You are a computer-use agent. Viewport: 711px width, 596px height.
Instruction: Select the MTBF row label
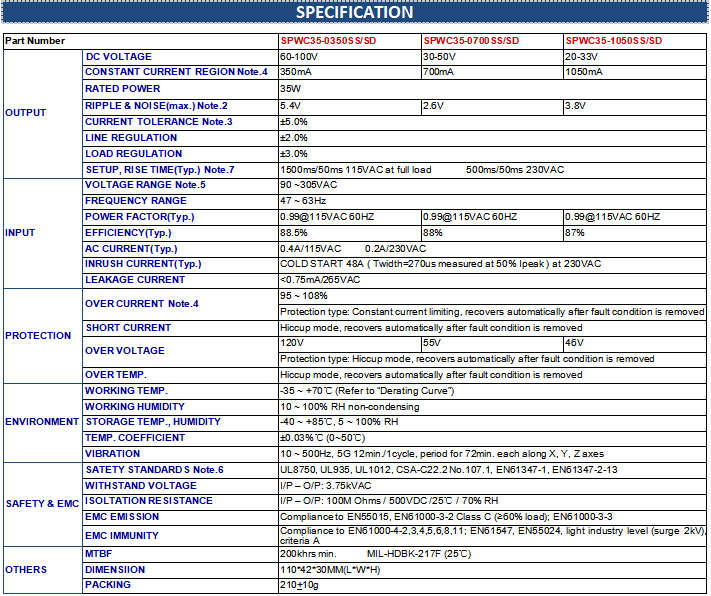(x=98, y=553)
